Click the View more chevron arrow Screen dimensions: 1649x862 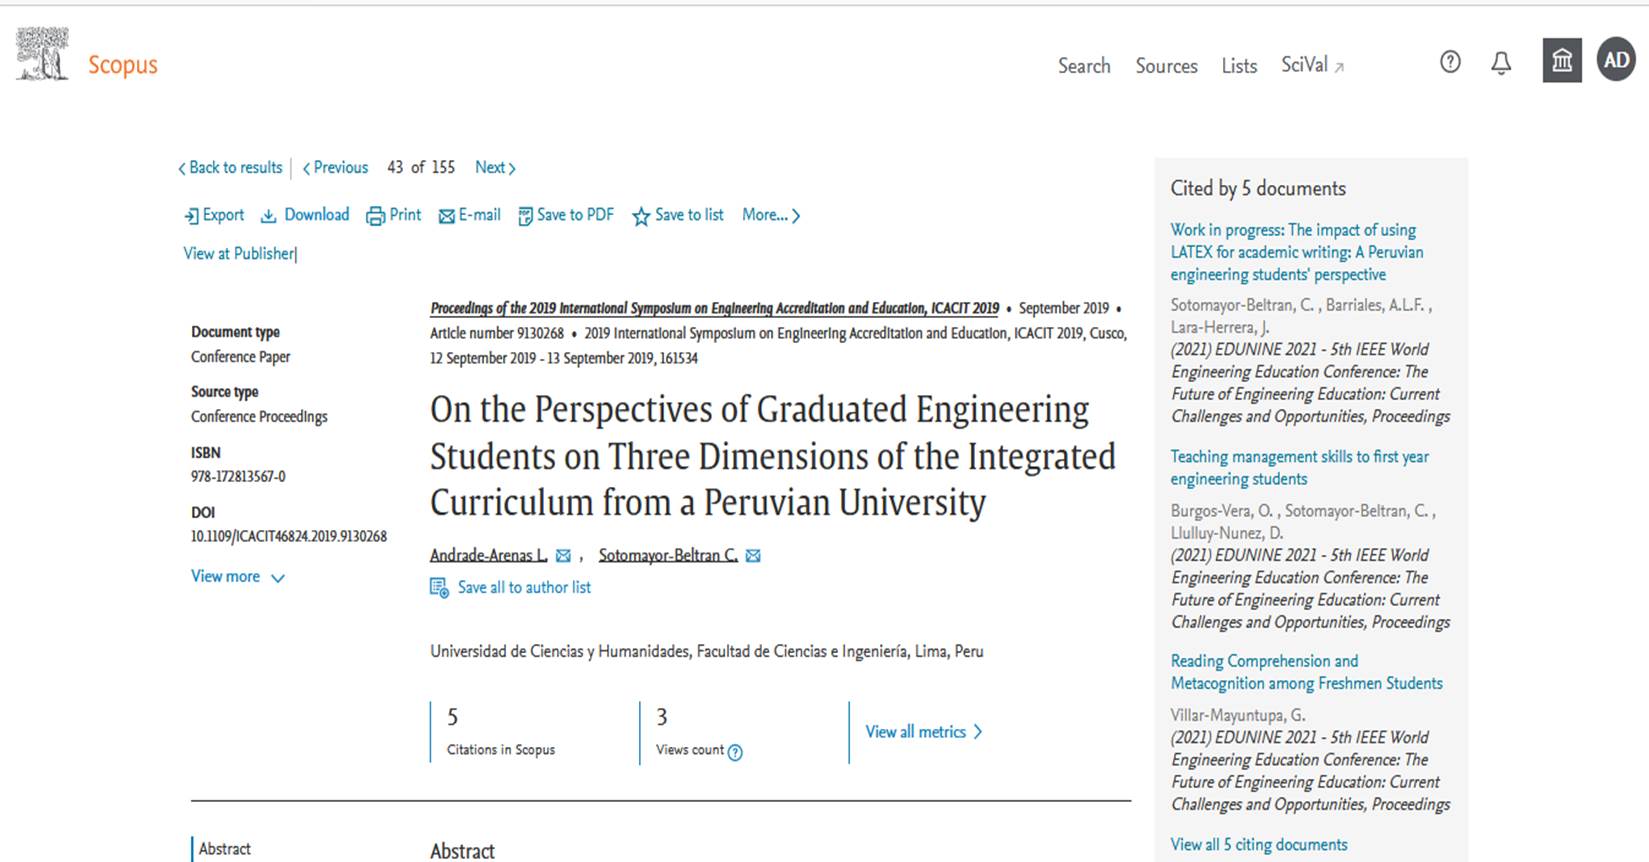(278, 578)
